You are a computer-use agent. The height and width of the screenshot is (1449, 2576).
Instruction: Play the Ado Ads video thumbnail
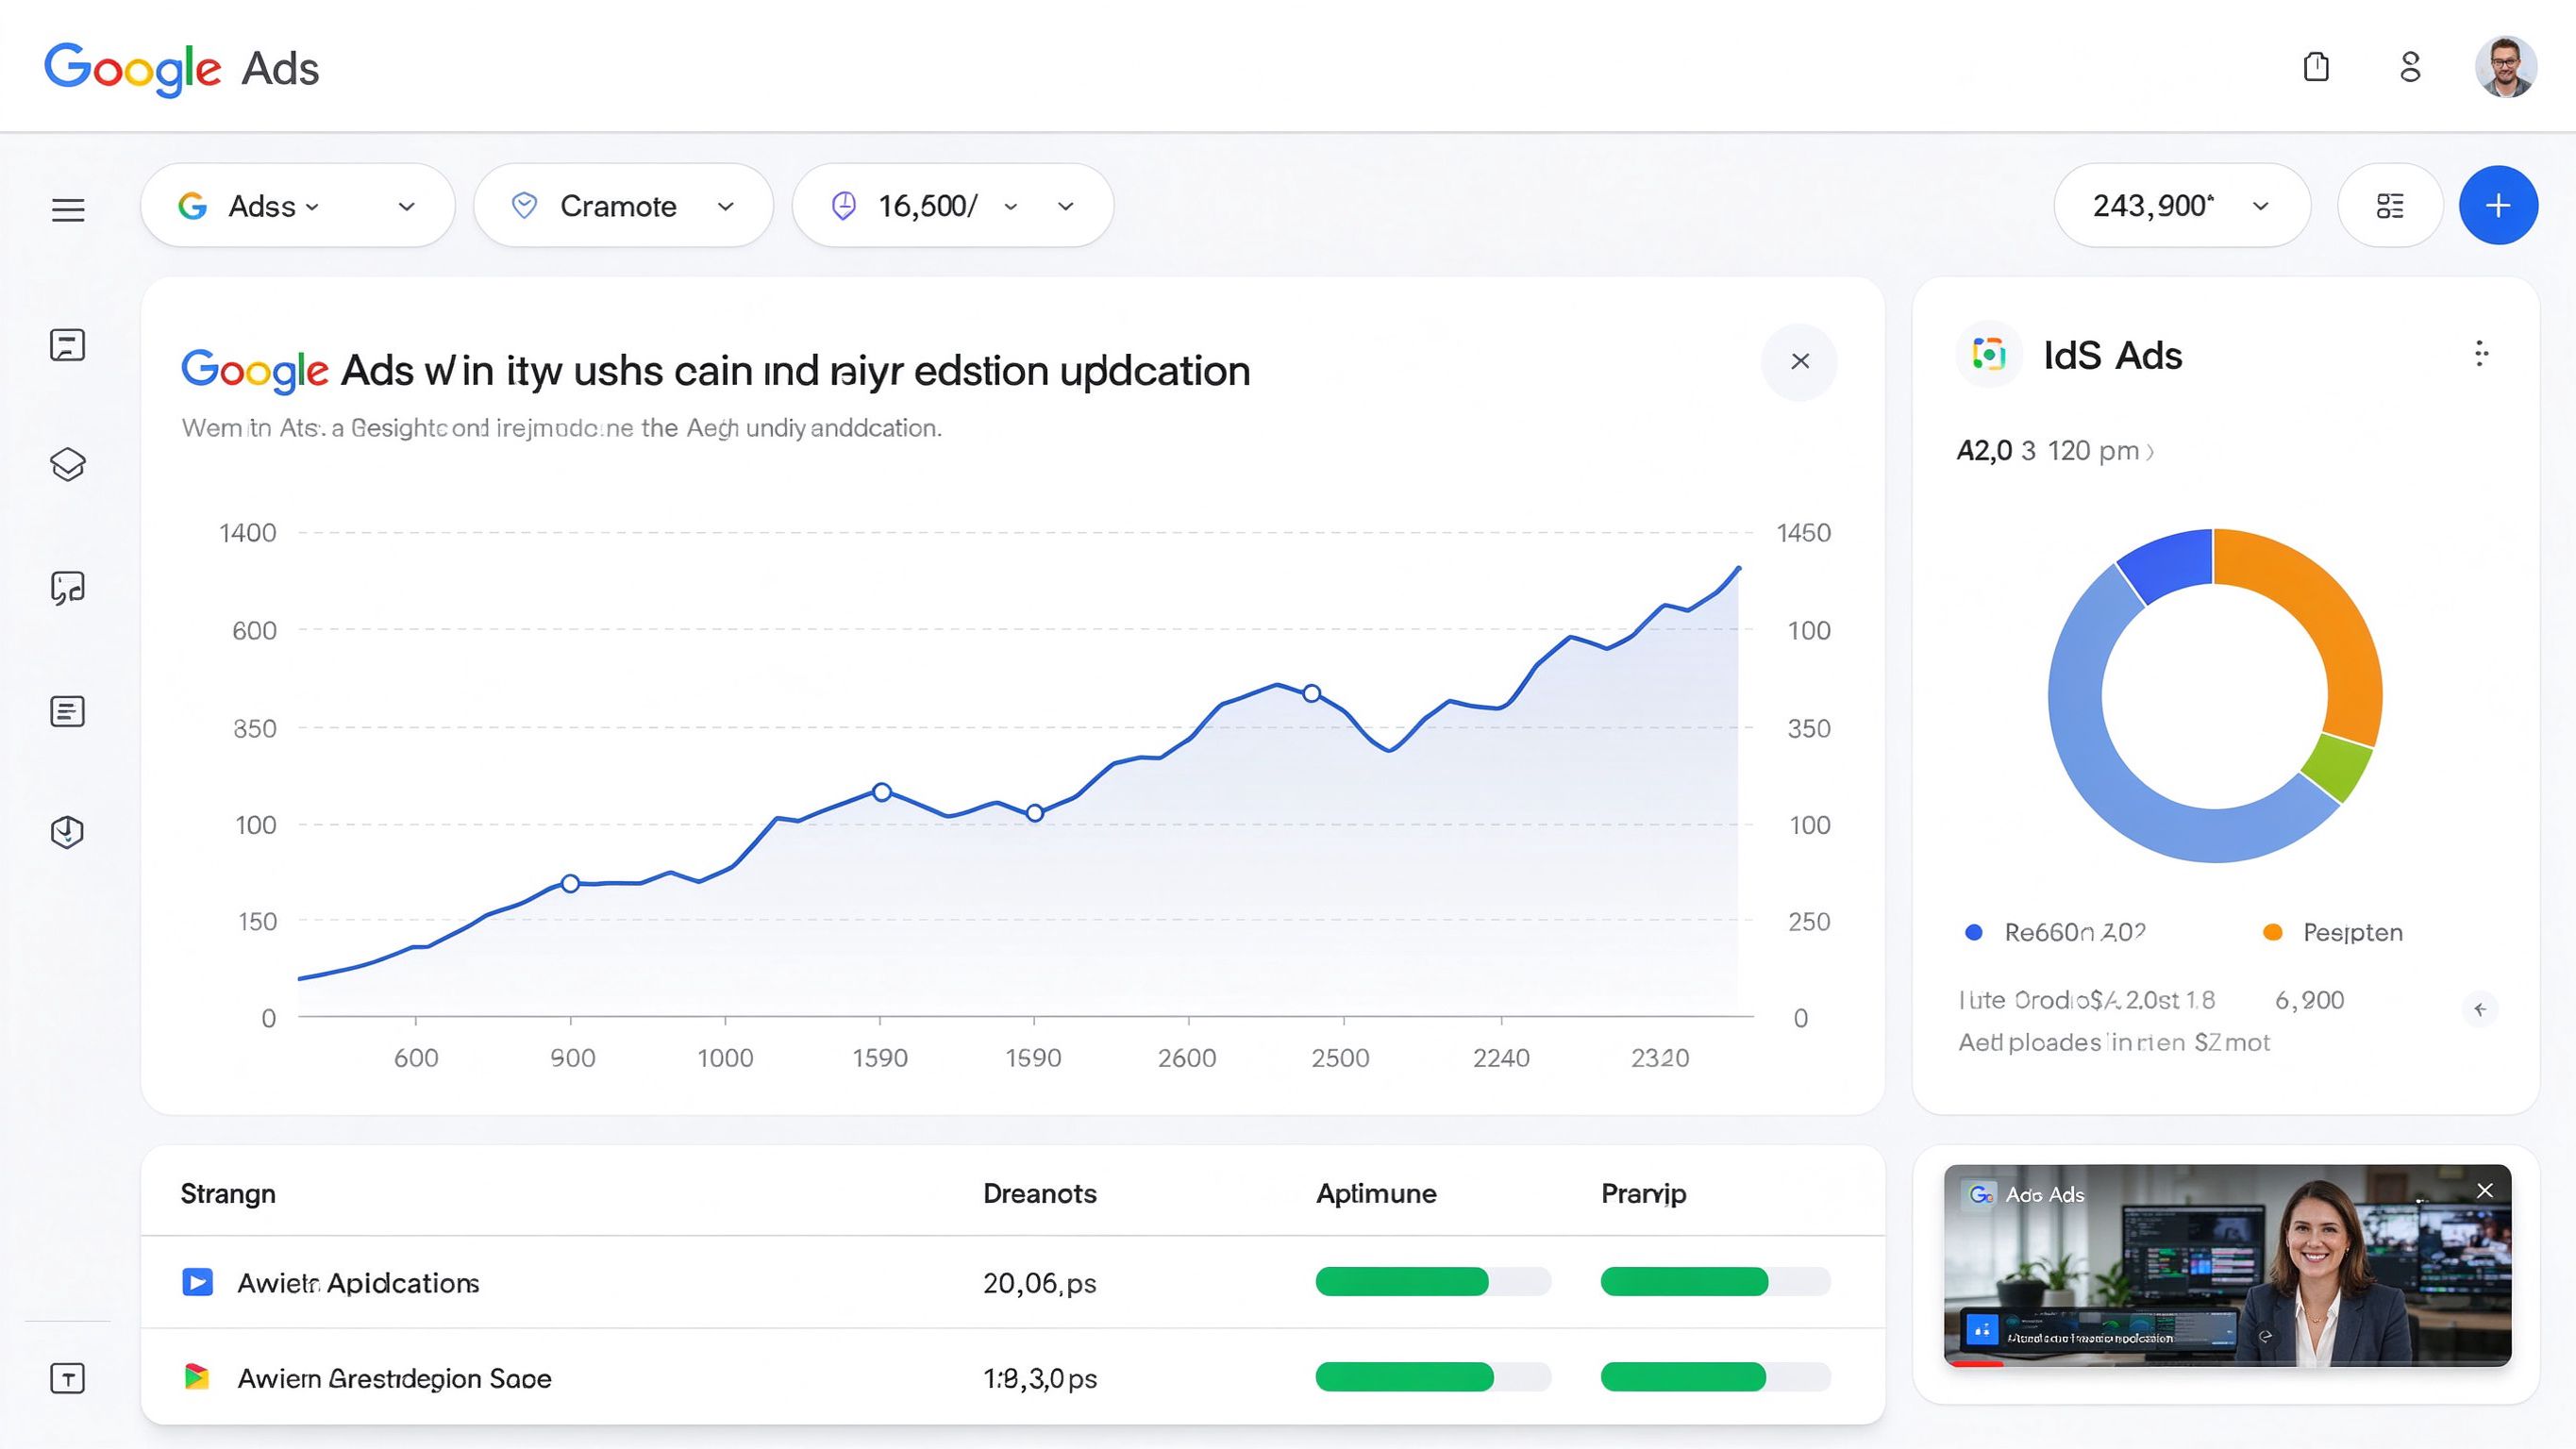[2227, 1265]
